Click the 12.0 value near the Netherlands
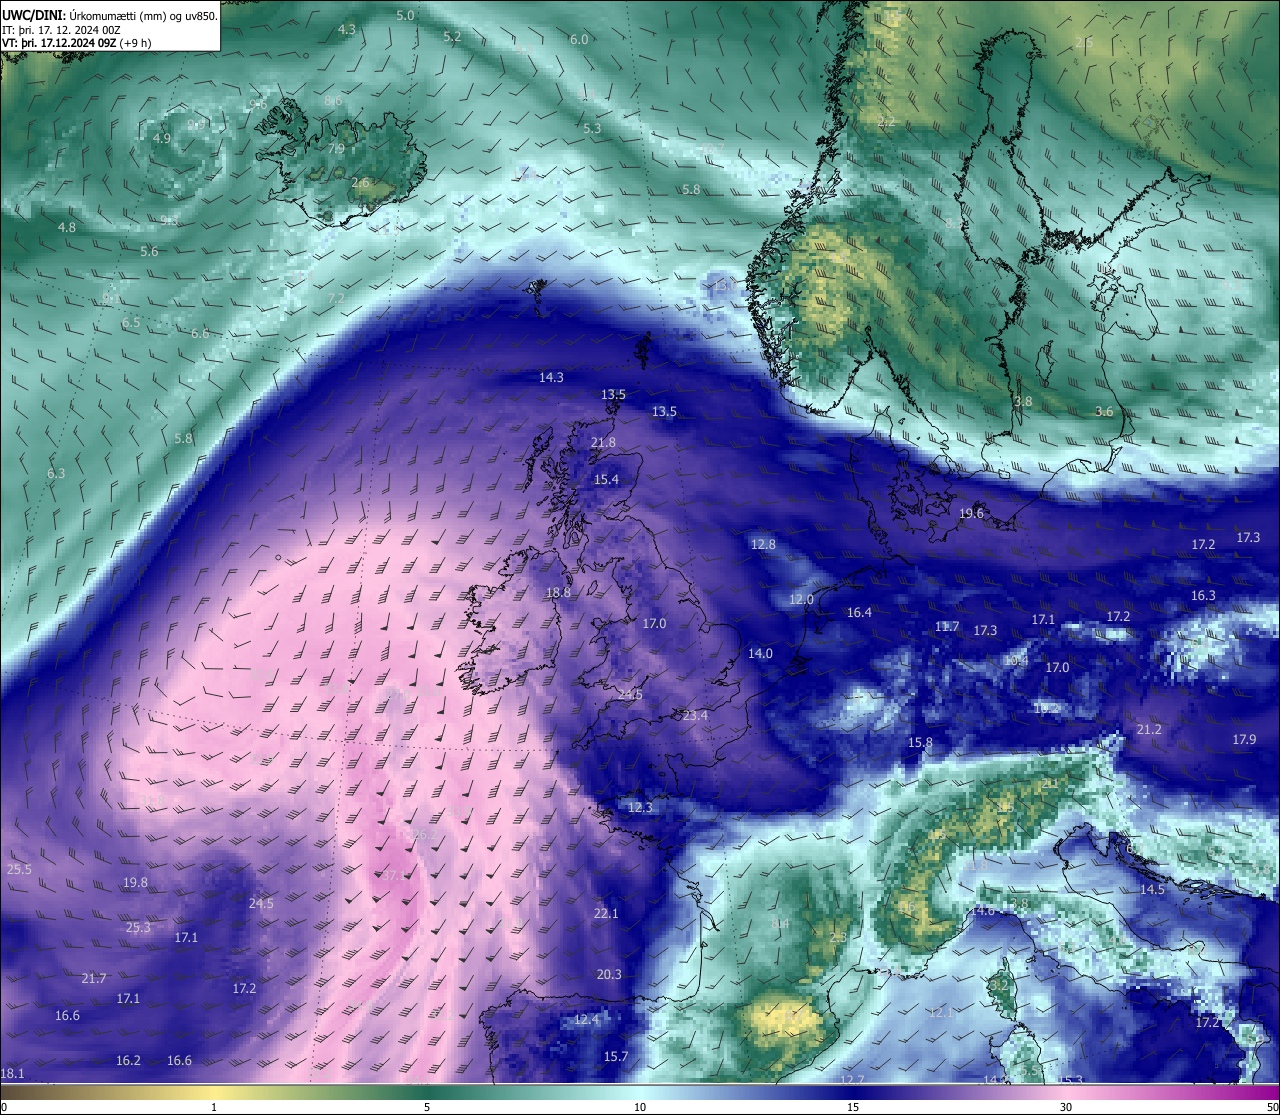This screenshot has width=1280, height=1115. pyautogui.click(x=801, y=599)
